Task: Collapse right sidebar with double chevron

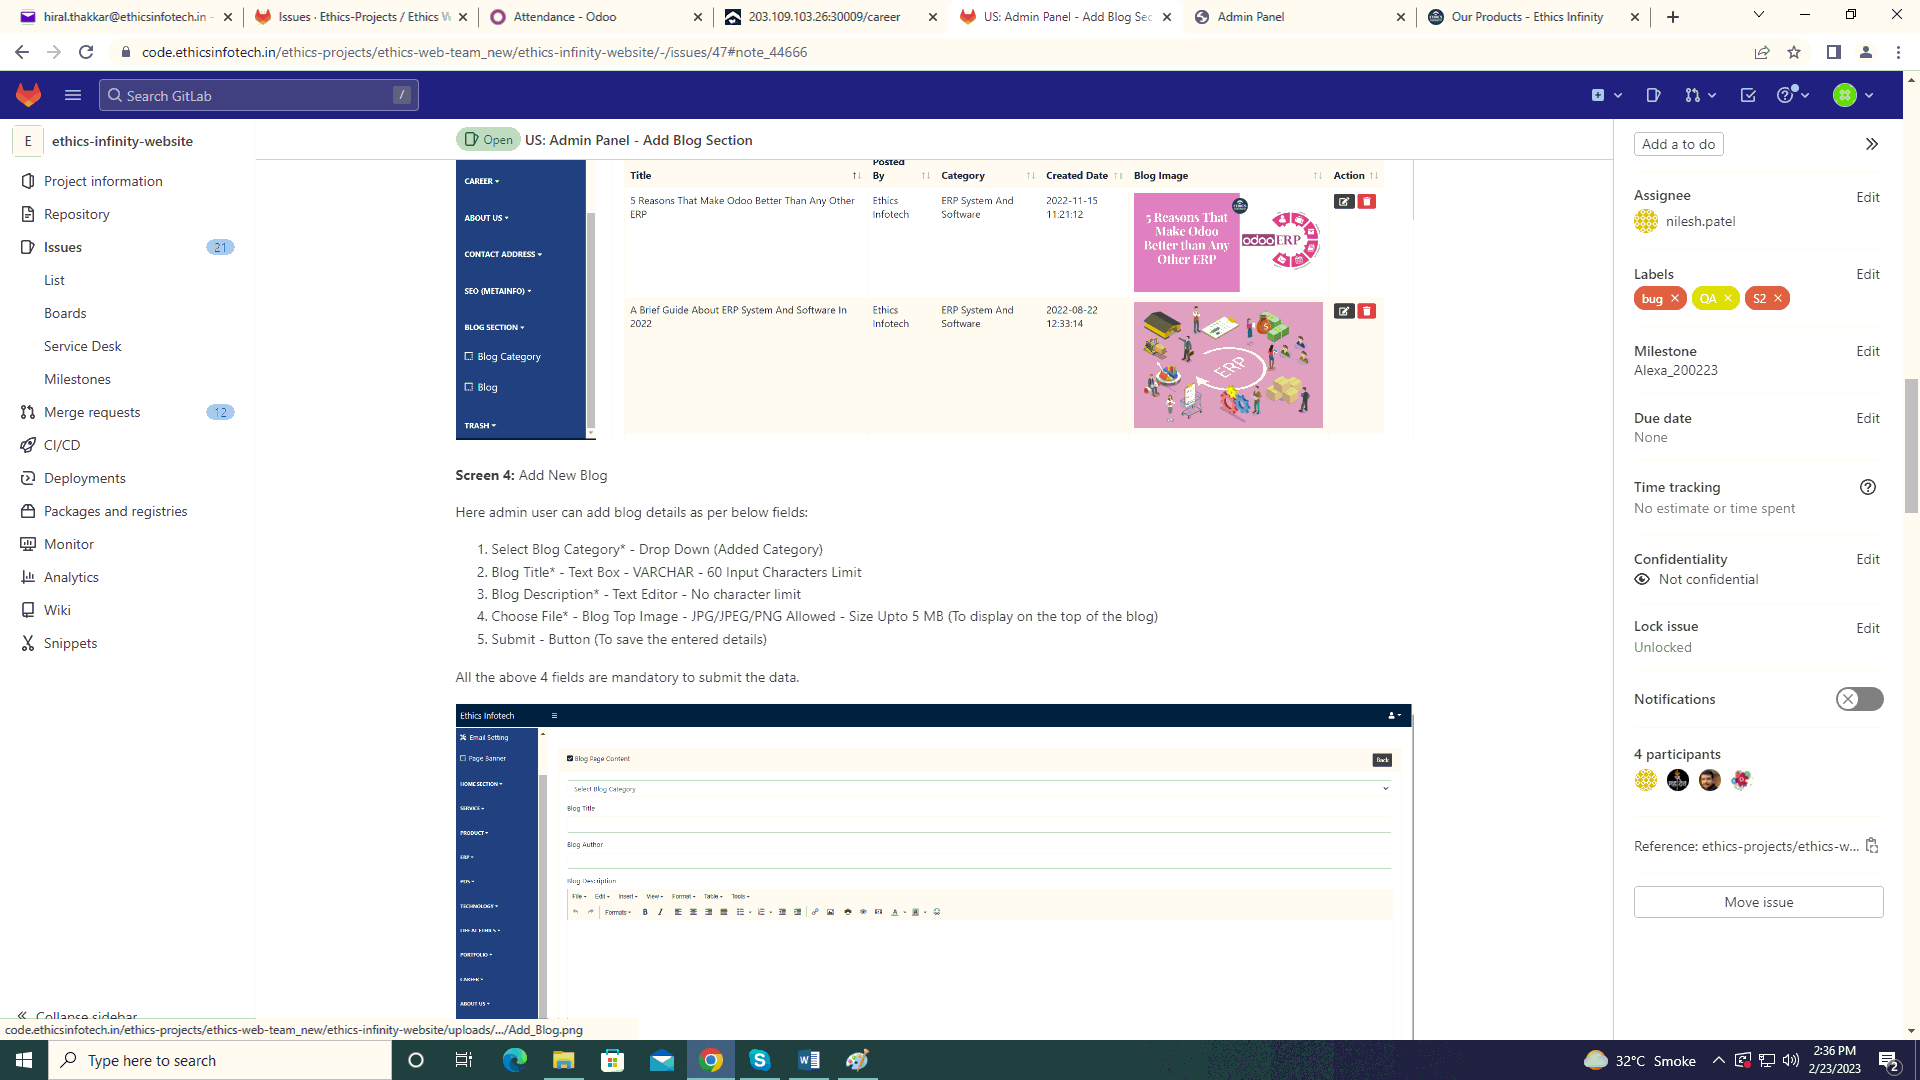Action: pos(1871,144)
